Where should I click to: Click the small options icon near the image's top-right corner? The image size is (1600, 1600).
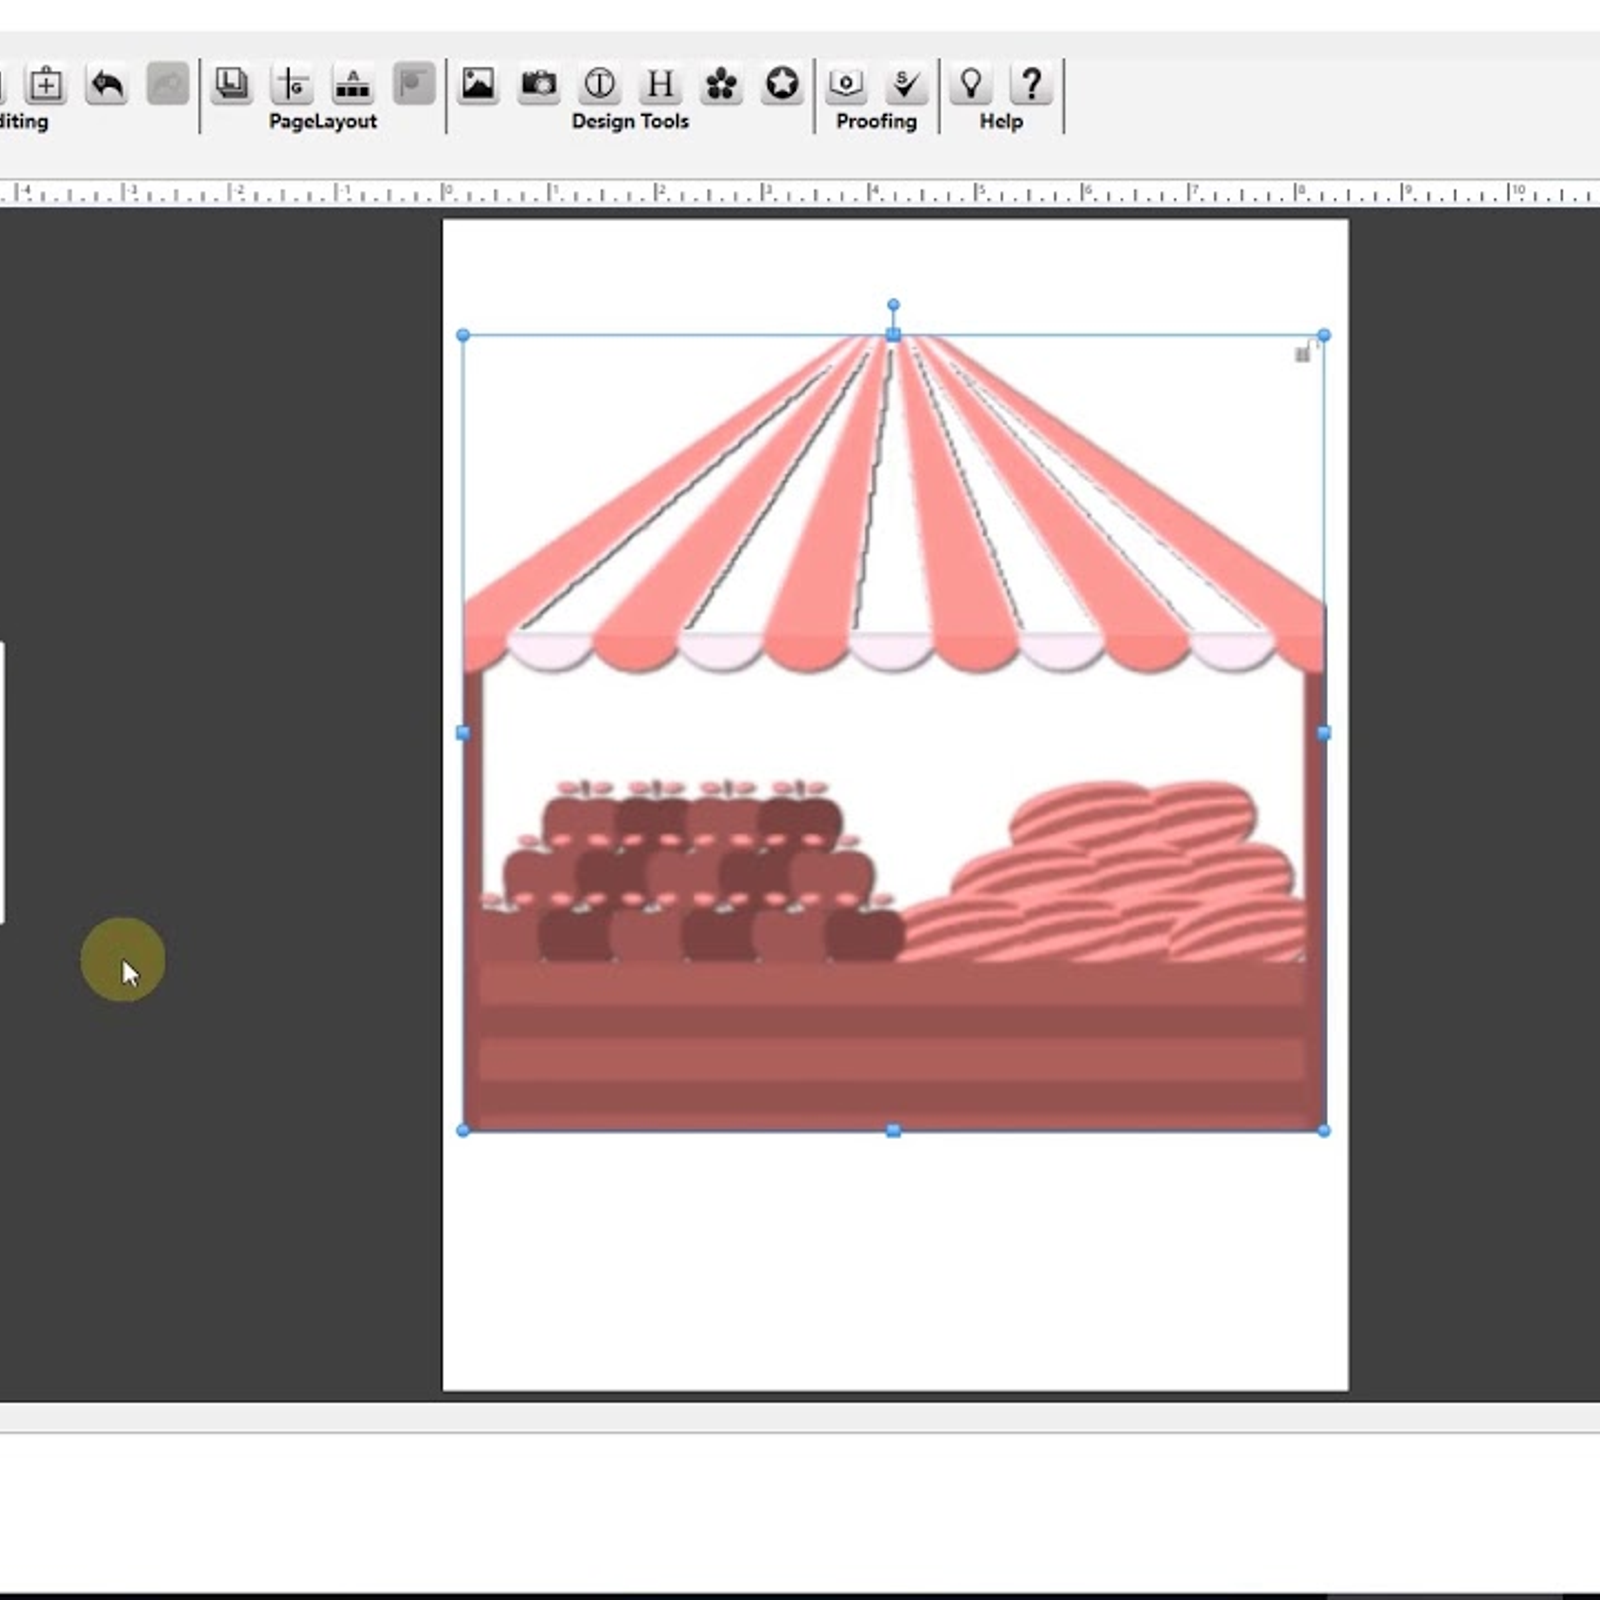pyautogui.click(x=1301, y=352)
